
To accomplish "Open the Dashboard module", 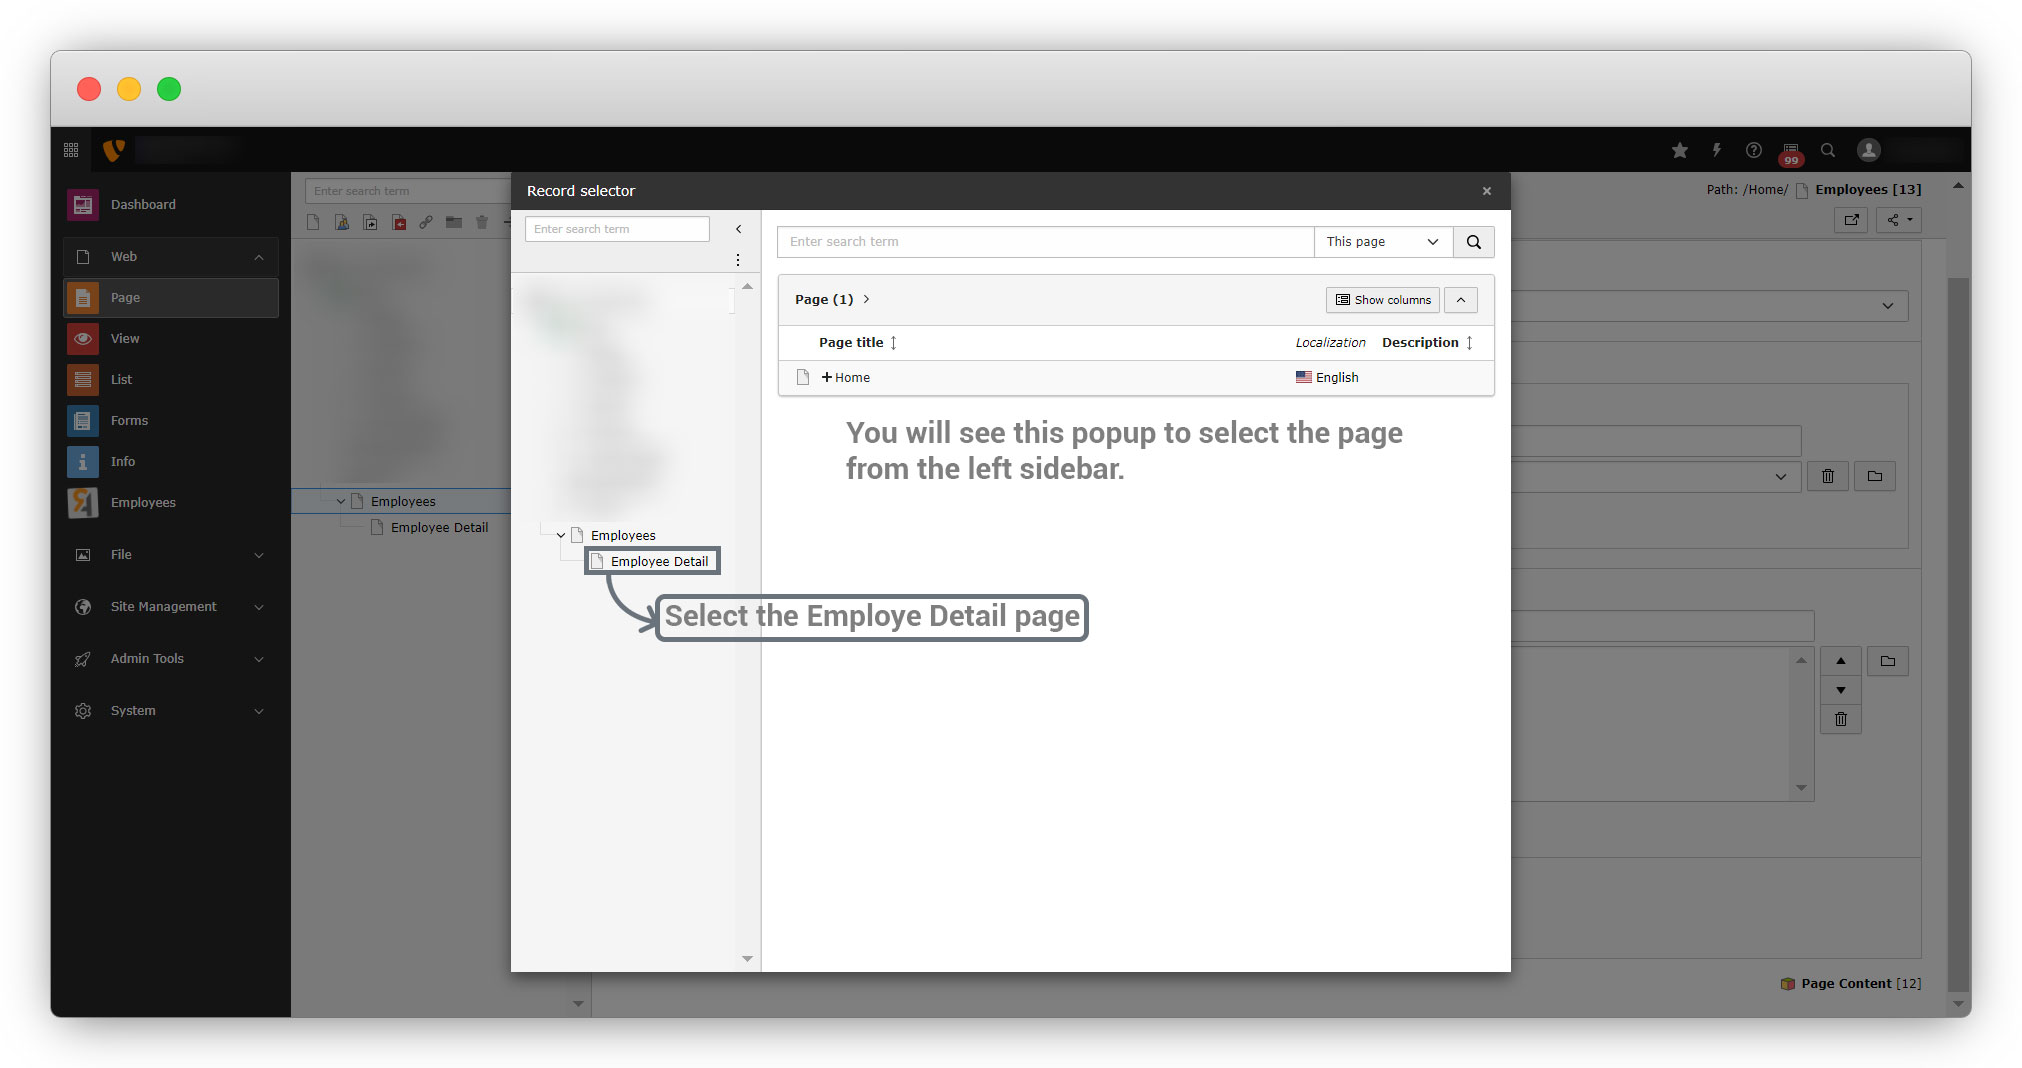I will coord(143,205).
